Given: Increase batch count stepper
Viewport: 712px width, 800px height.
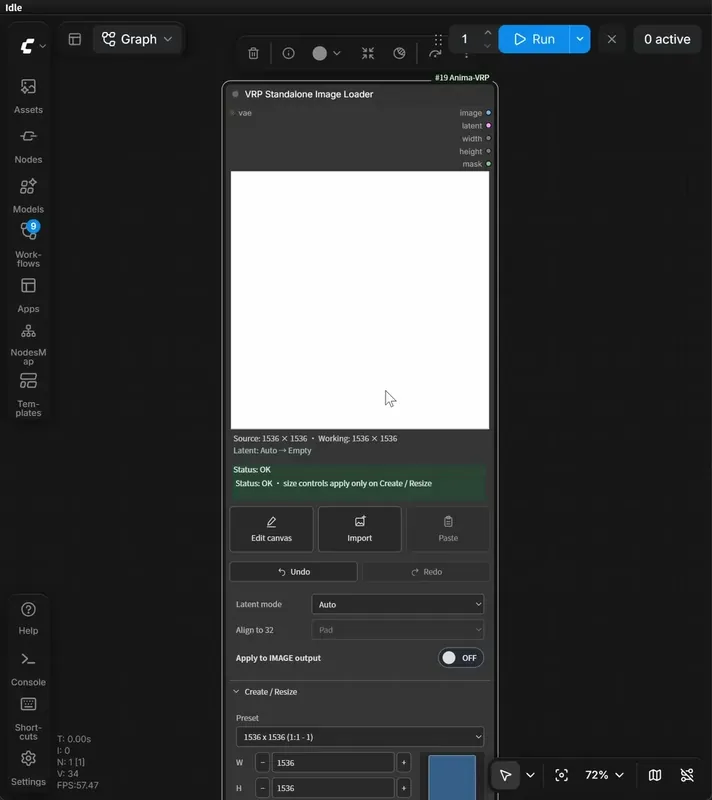Looking at the screenshot, I should click(488, 33).
